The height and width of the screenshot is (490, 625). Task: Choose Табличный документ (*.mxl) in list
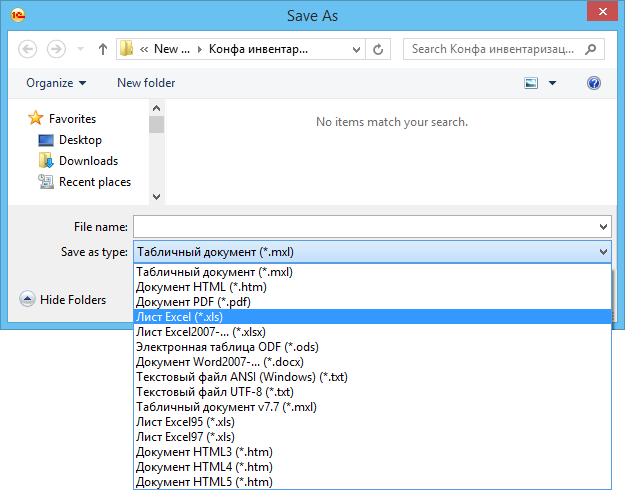pos(372,272)
